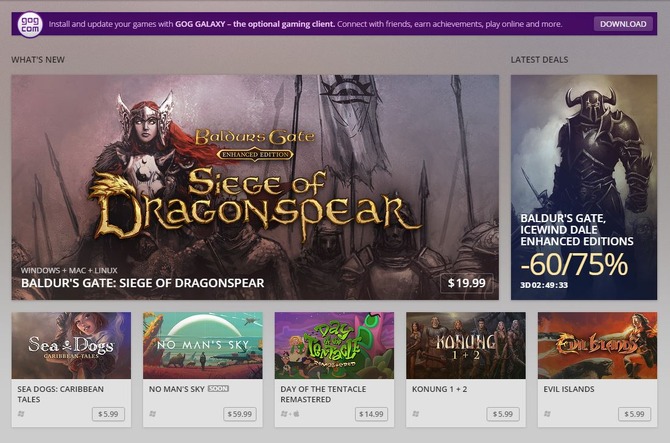Screen dimensions: 670x443
Task: Open the Evil Islands game thumbnail
Action: [x=597, y=345]
